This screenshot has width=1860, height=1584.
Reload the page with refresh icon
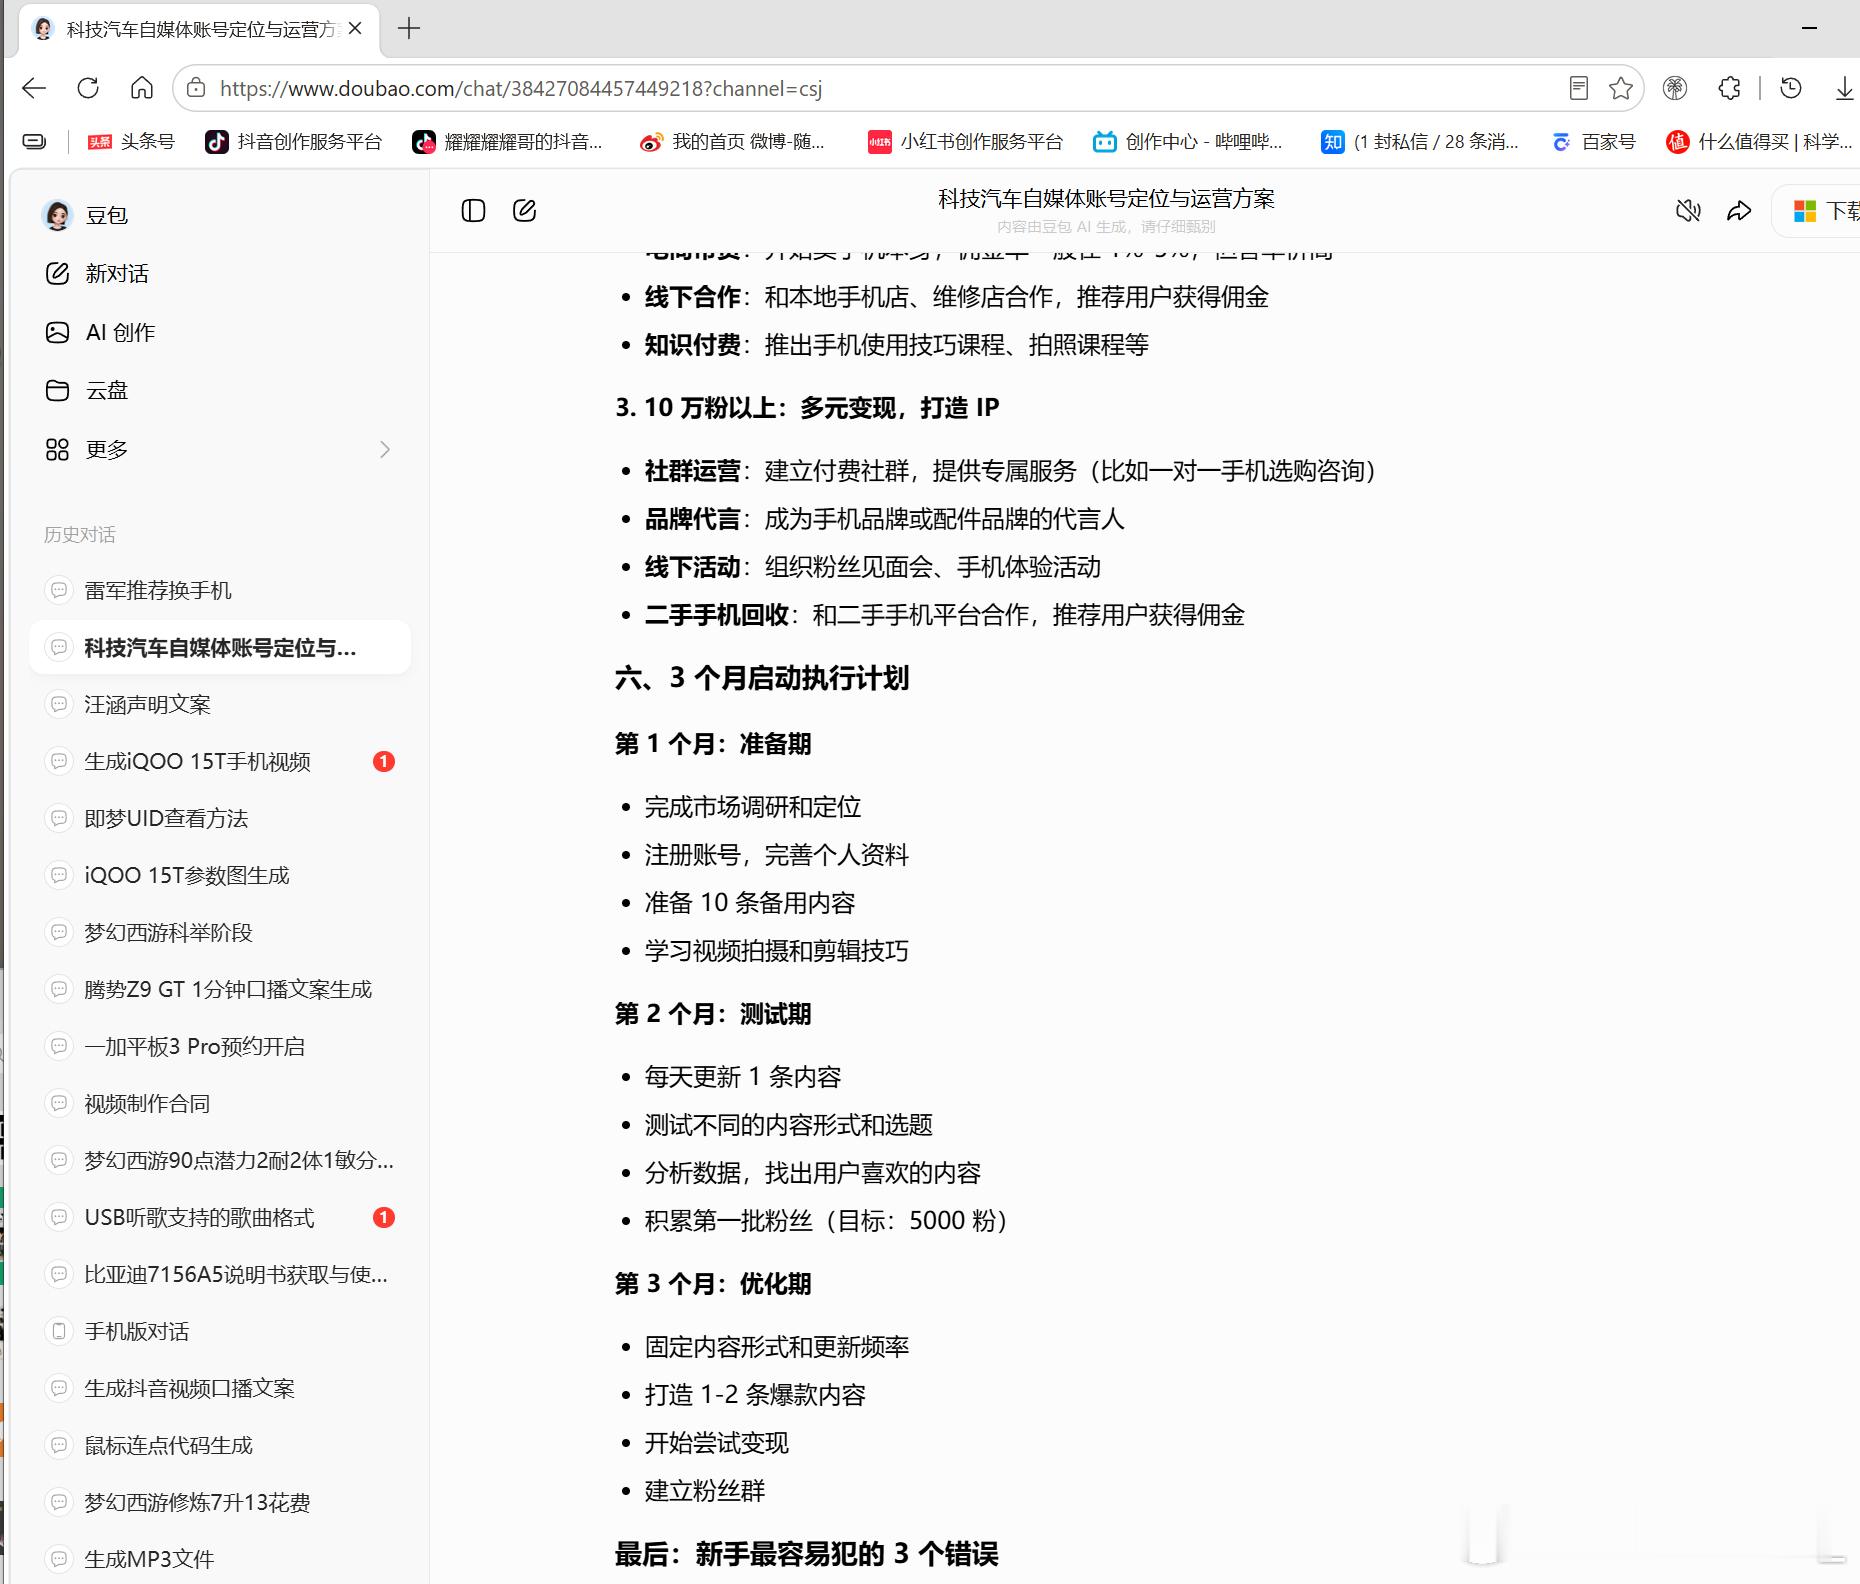[88, 88]
